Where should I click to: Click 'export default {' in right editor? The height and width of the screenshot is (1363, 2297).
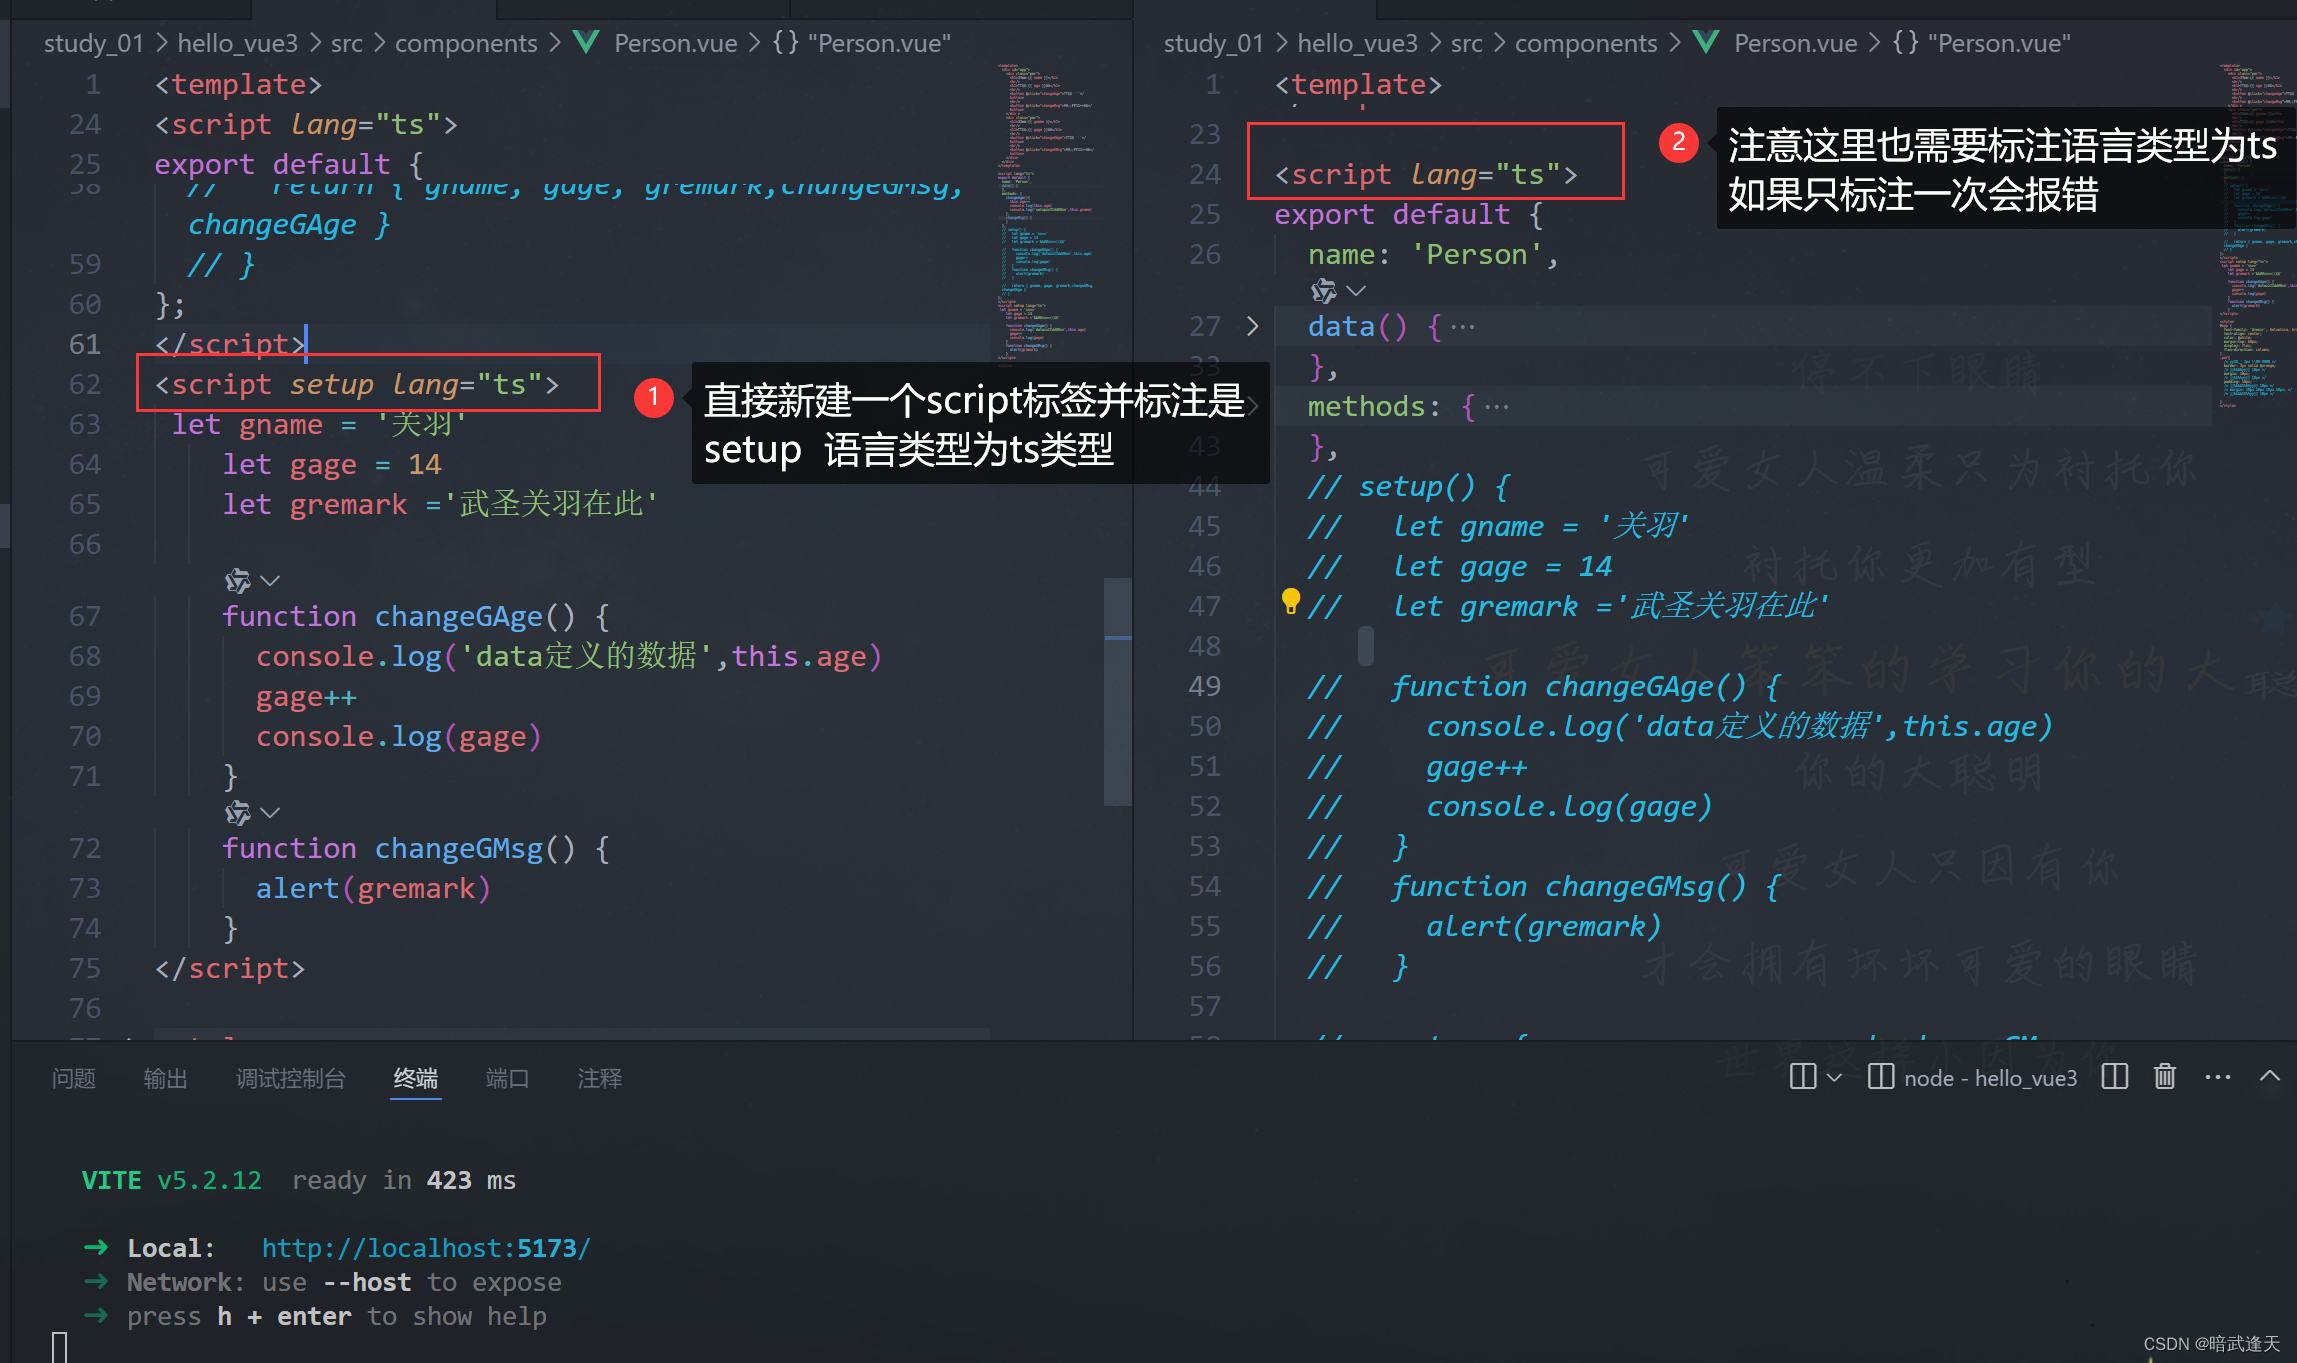(x=1409, y=214)
